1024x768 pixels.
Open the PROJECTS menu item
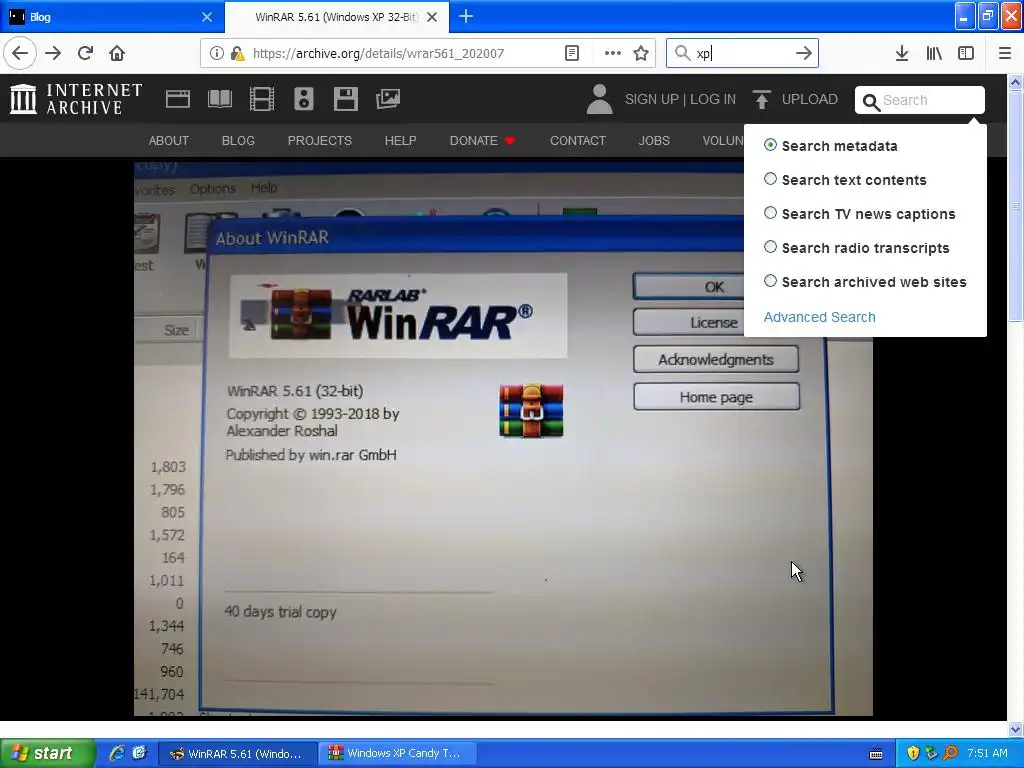[319, 140]
